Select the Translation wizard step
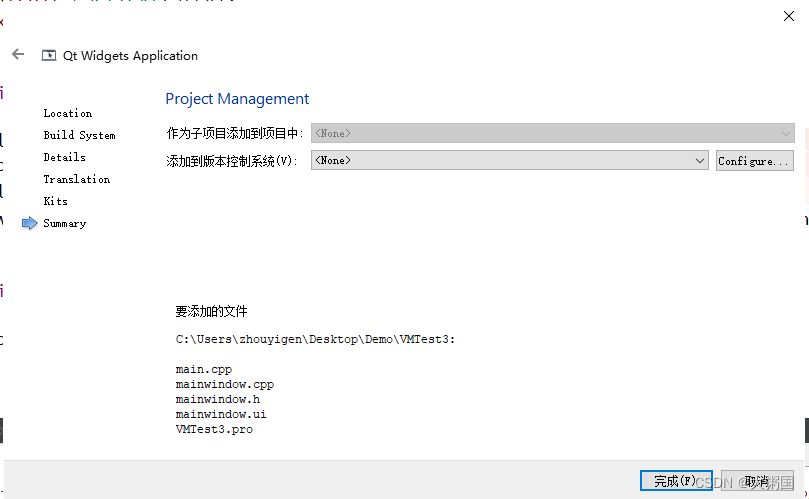809x499 pixels. [77, 179]
